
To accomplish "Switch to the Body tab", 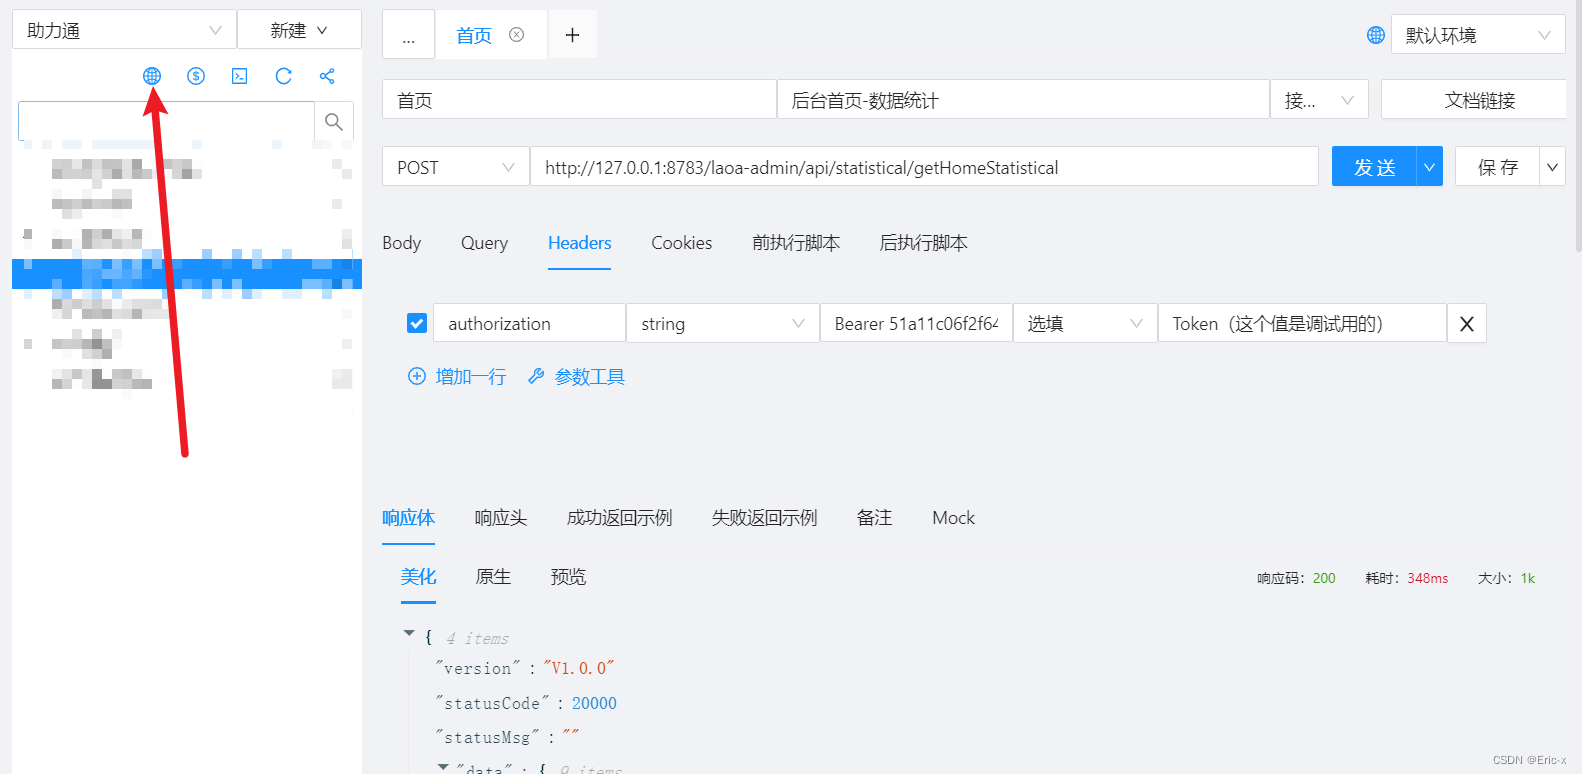I will pyautogui.click(x=402, y=243).
